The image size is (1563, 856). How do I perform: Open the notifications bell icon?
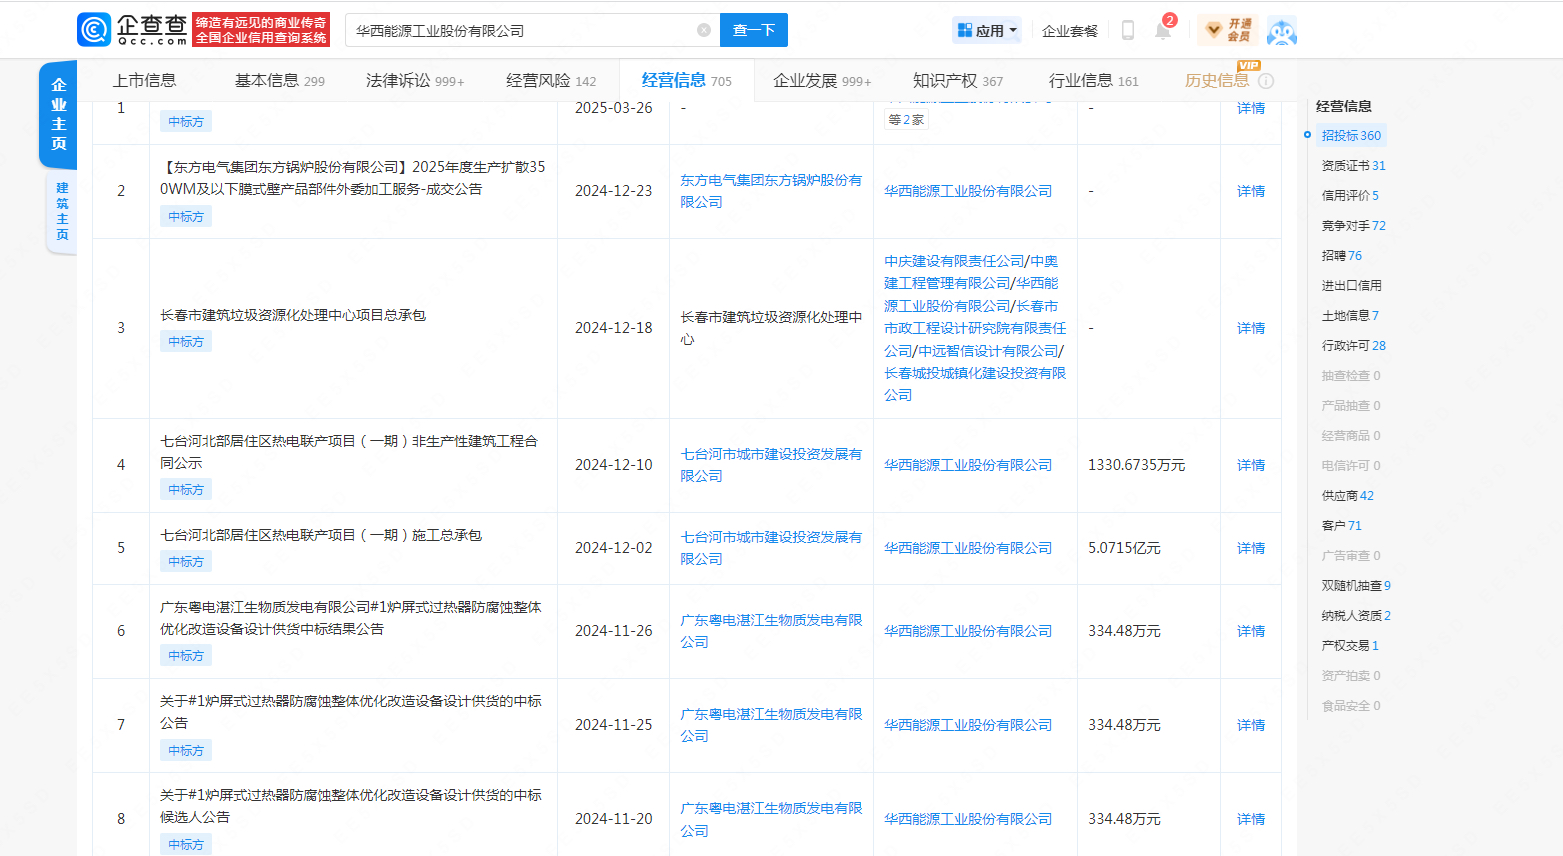[x=1163, y=30]
